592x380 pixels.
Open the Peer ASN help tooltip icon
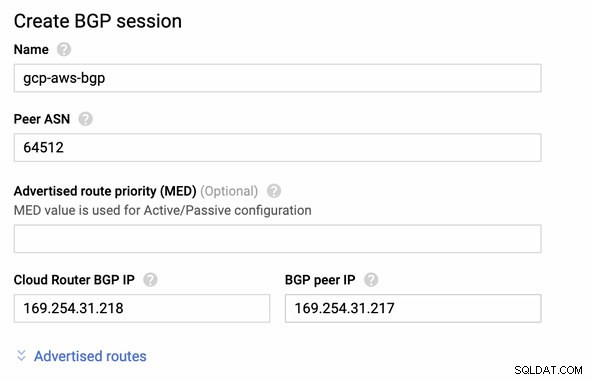tap(85, 119)
